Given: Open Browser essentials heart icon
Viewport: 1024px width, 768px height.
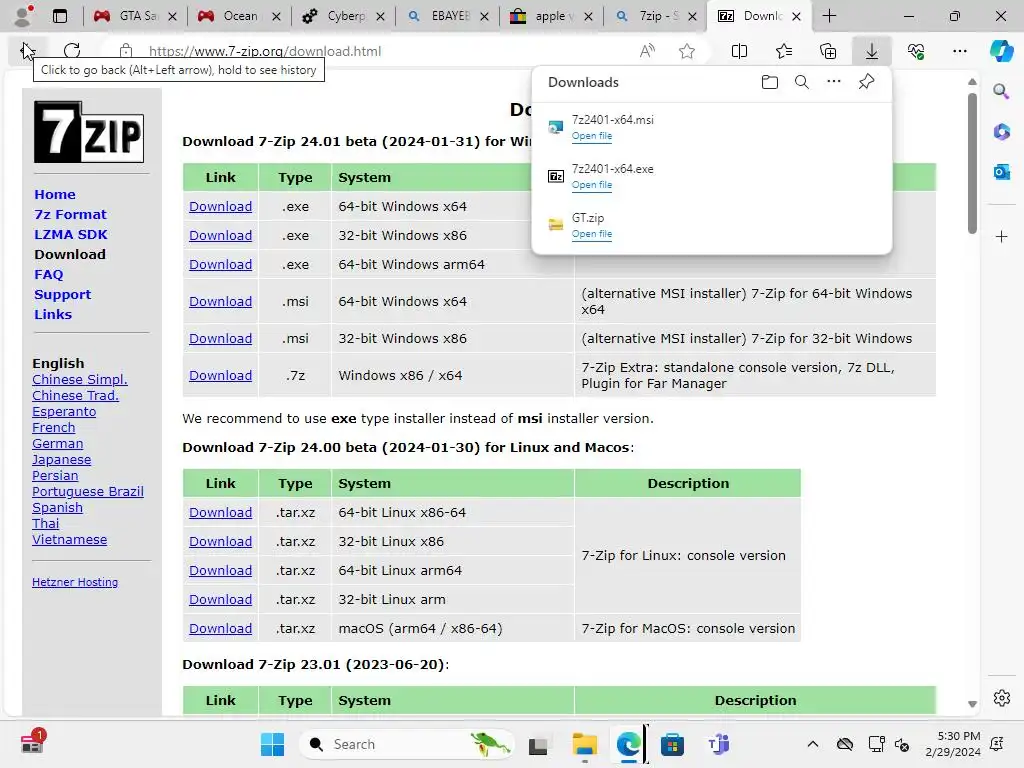Looking at the screenshot, I should [916, 51].
